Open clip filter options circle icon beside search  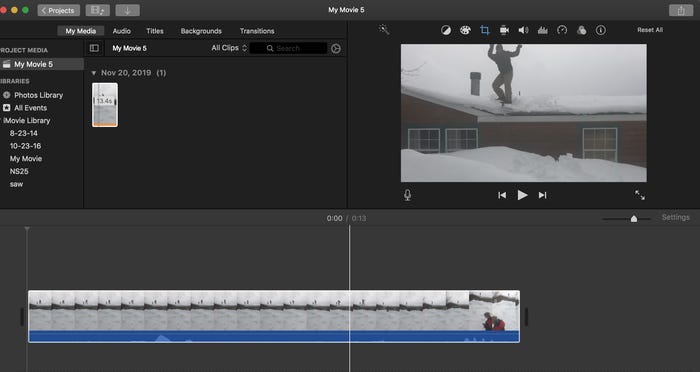336,48
